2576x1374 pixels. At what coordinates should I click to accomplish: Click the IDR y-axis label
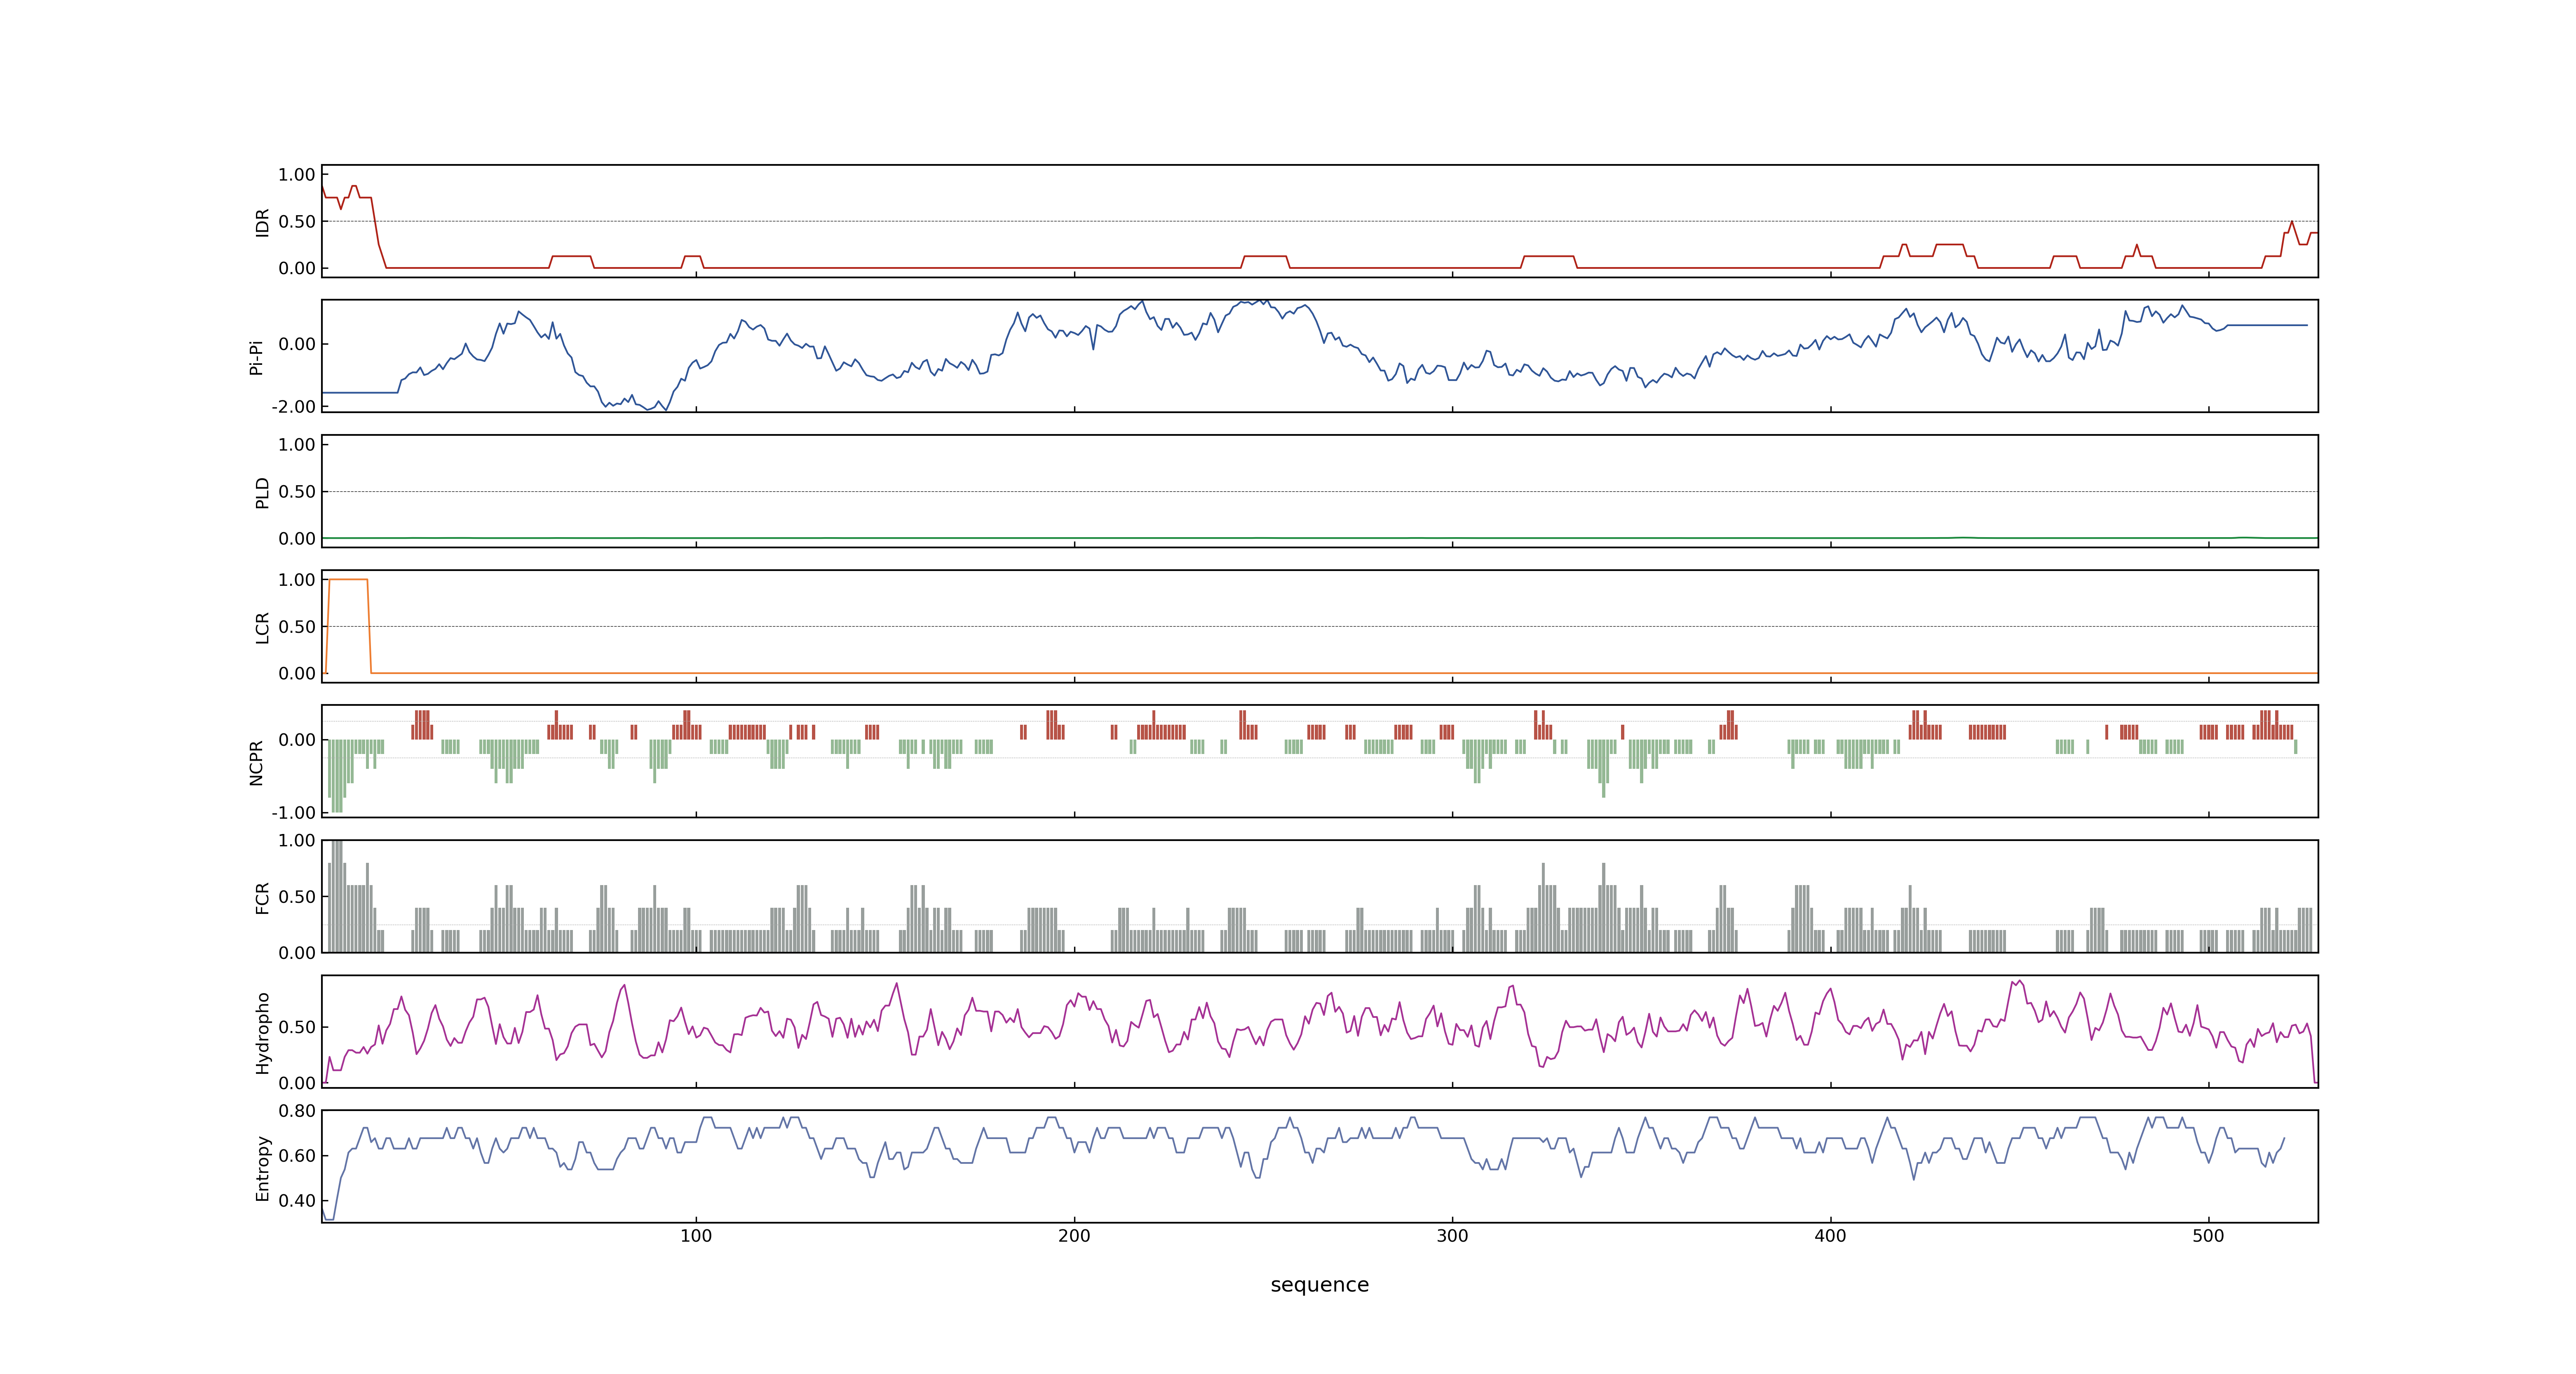tap(262, 222)
